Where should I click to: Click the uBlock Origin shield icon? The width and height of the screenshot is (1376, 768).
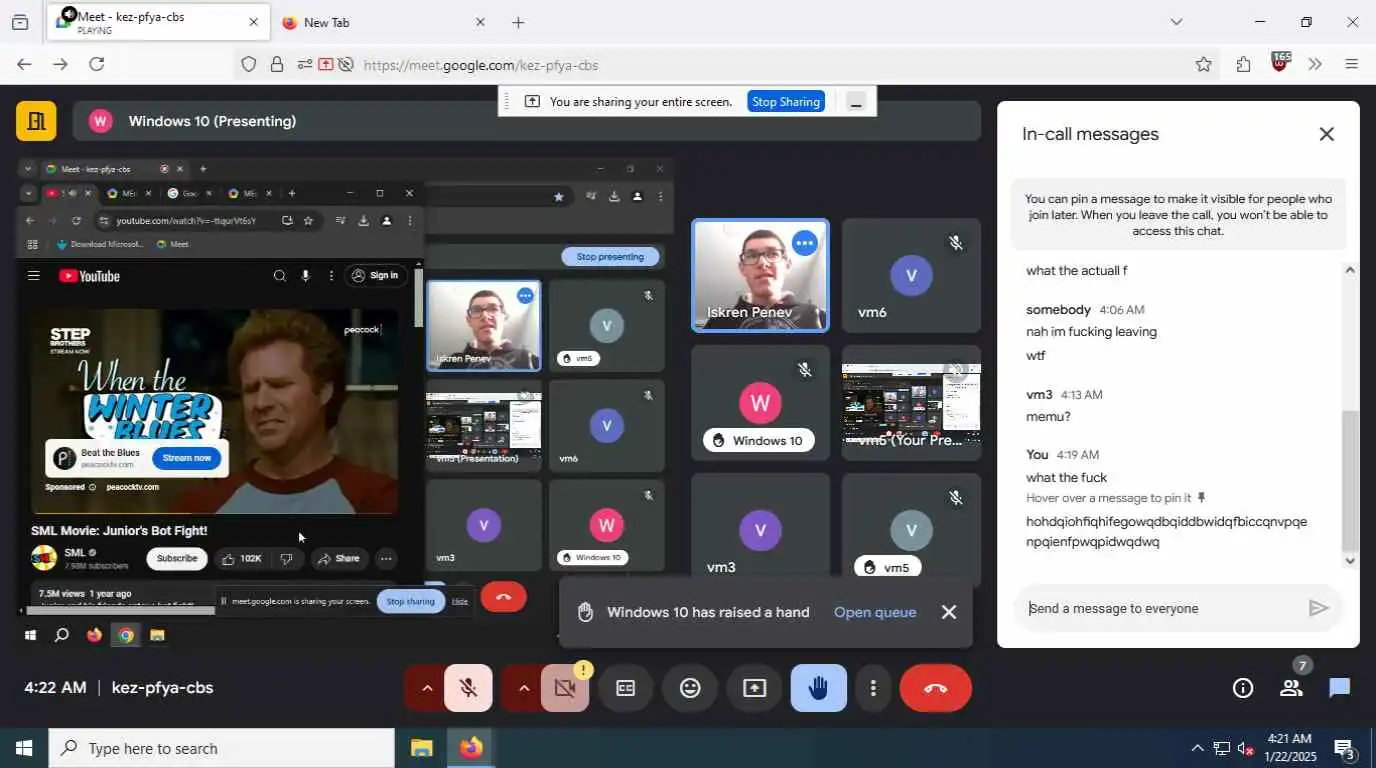point(1280,63)
